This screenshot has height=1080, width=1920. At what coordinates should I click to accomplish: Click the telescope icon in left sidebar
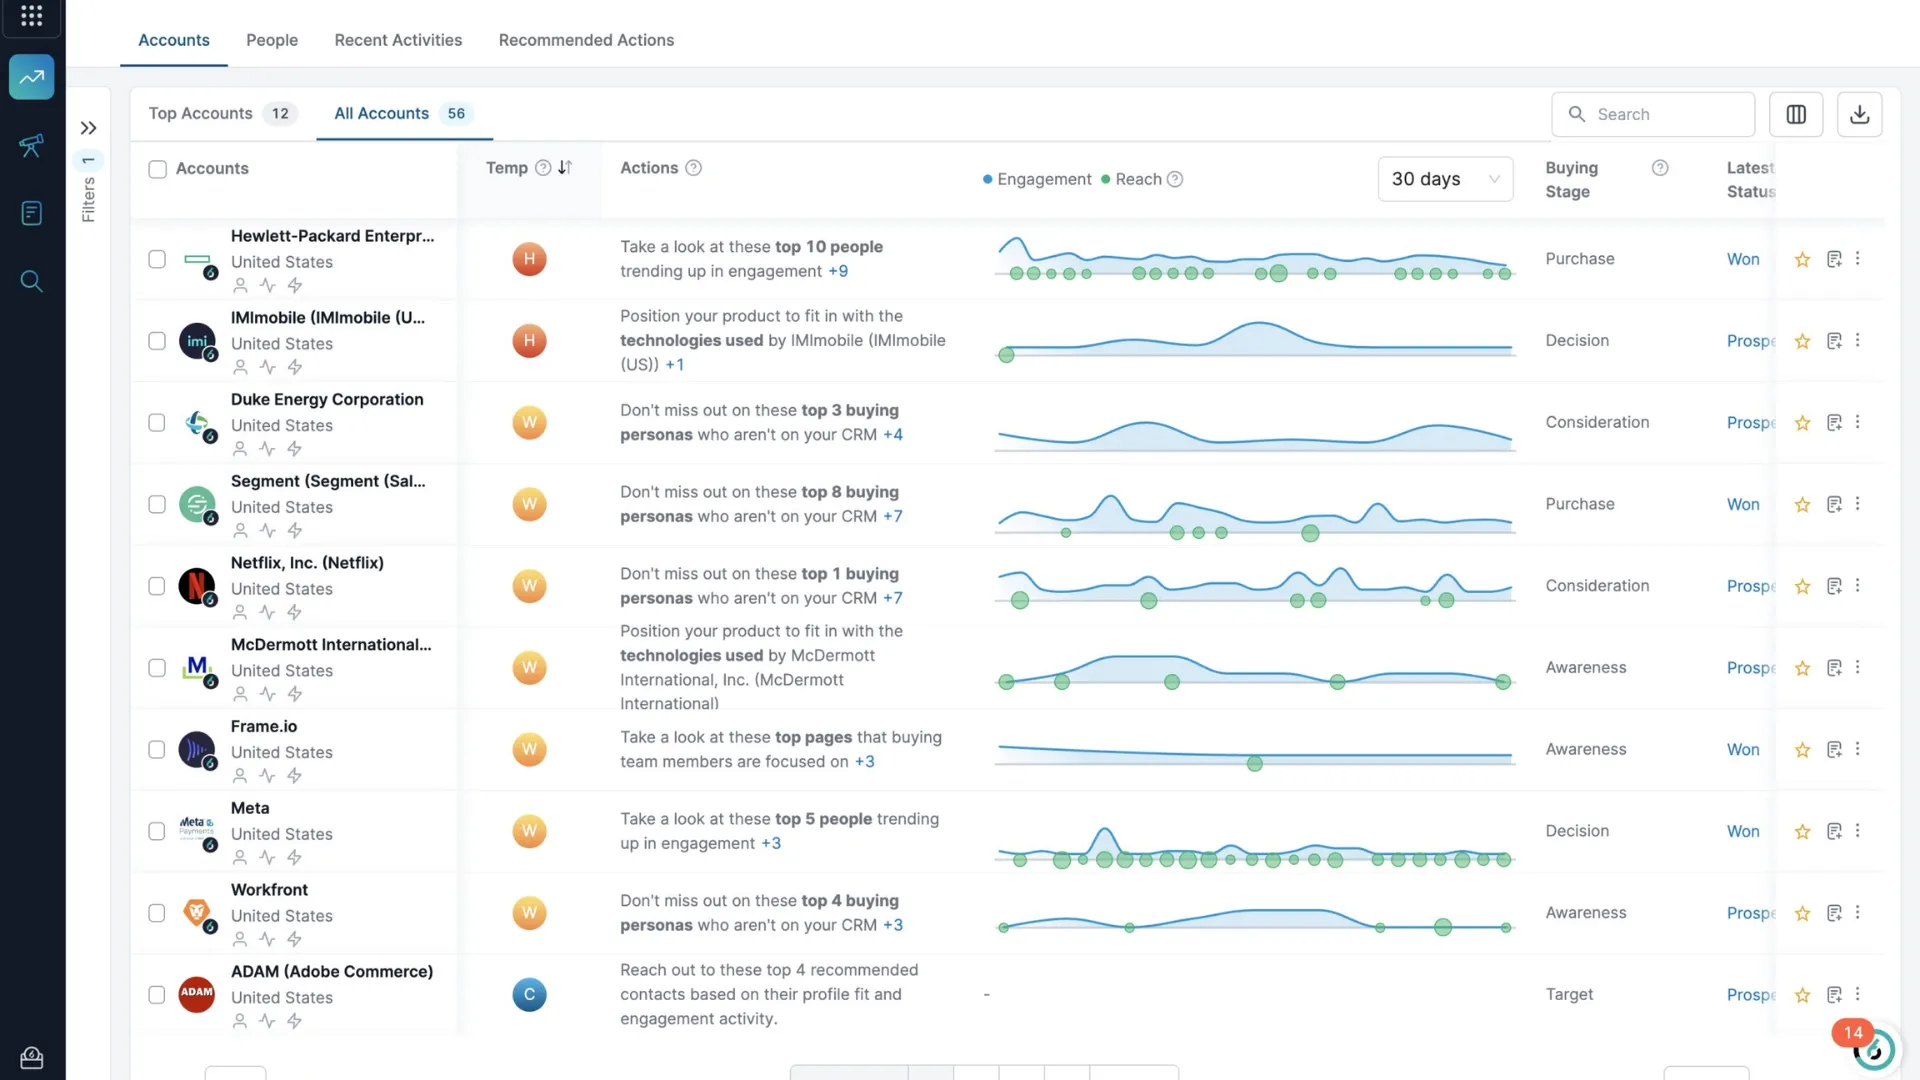(31, 146)
